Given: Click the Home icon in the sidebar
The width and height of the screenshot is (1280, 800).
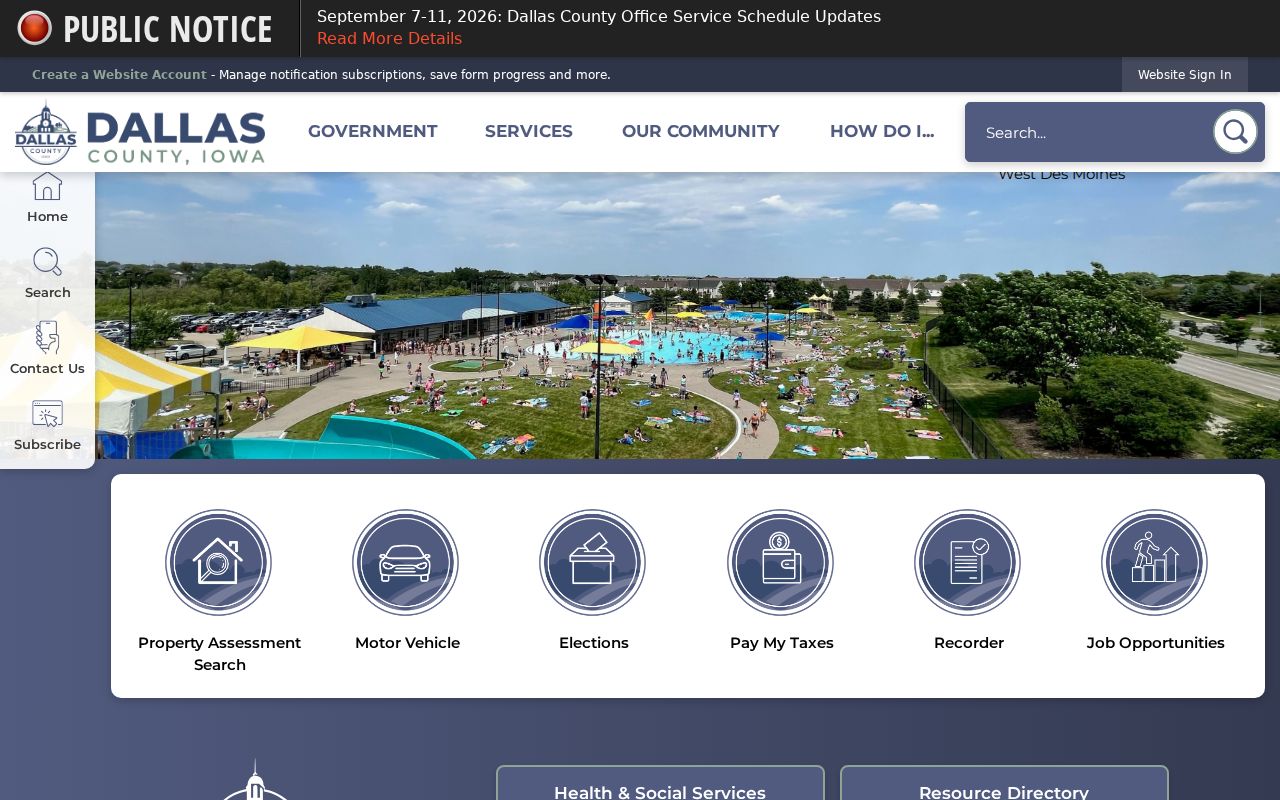Looking at the screenshot, I should [47, 186].
